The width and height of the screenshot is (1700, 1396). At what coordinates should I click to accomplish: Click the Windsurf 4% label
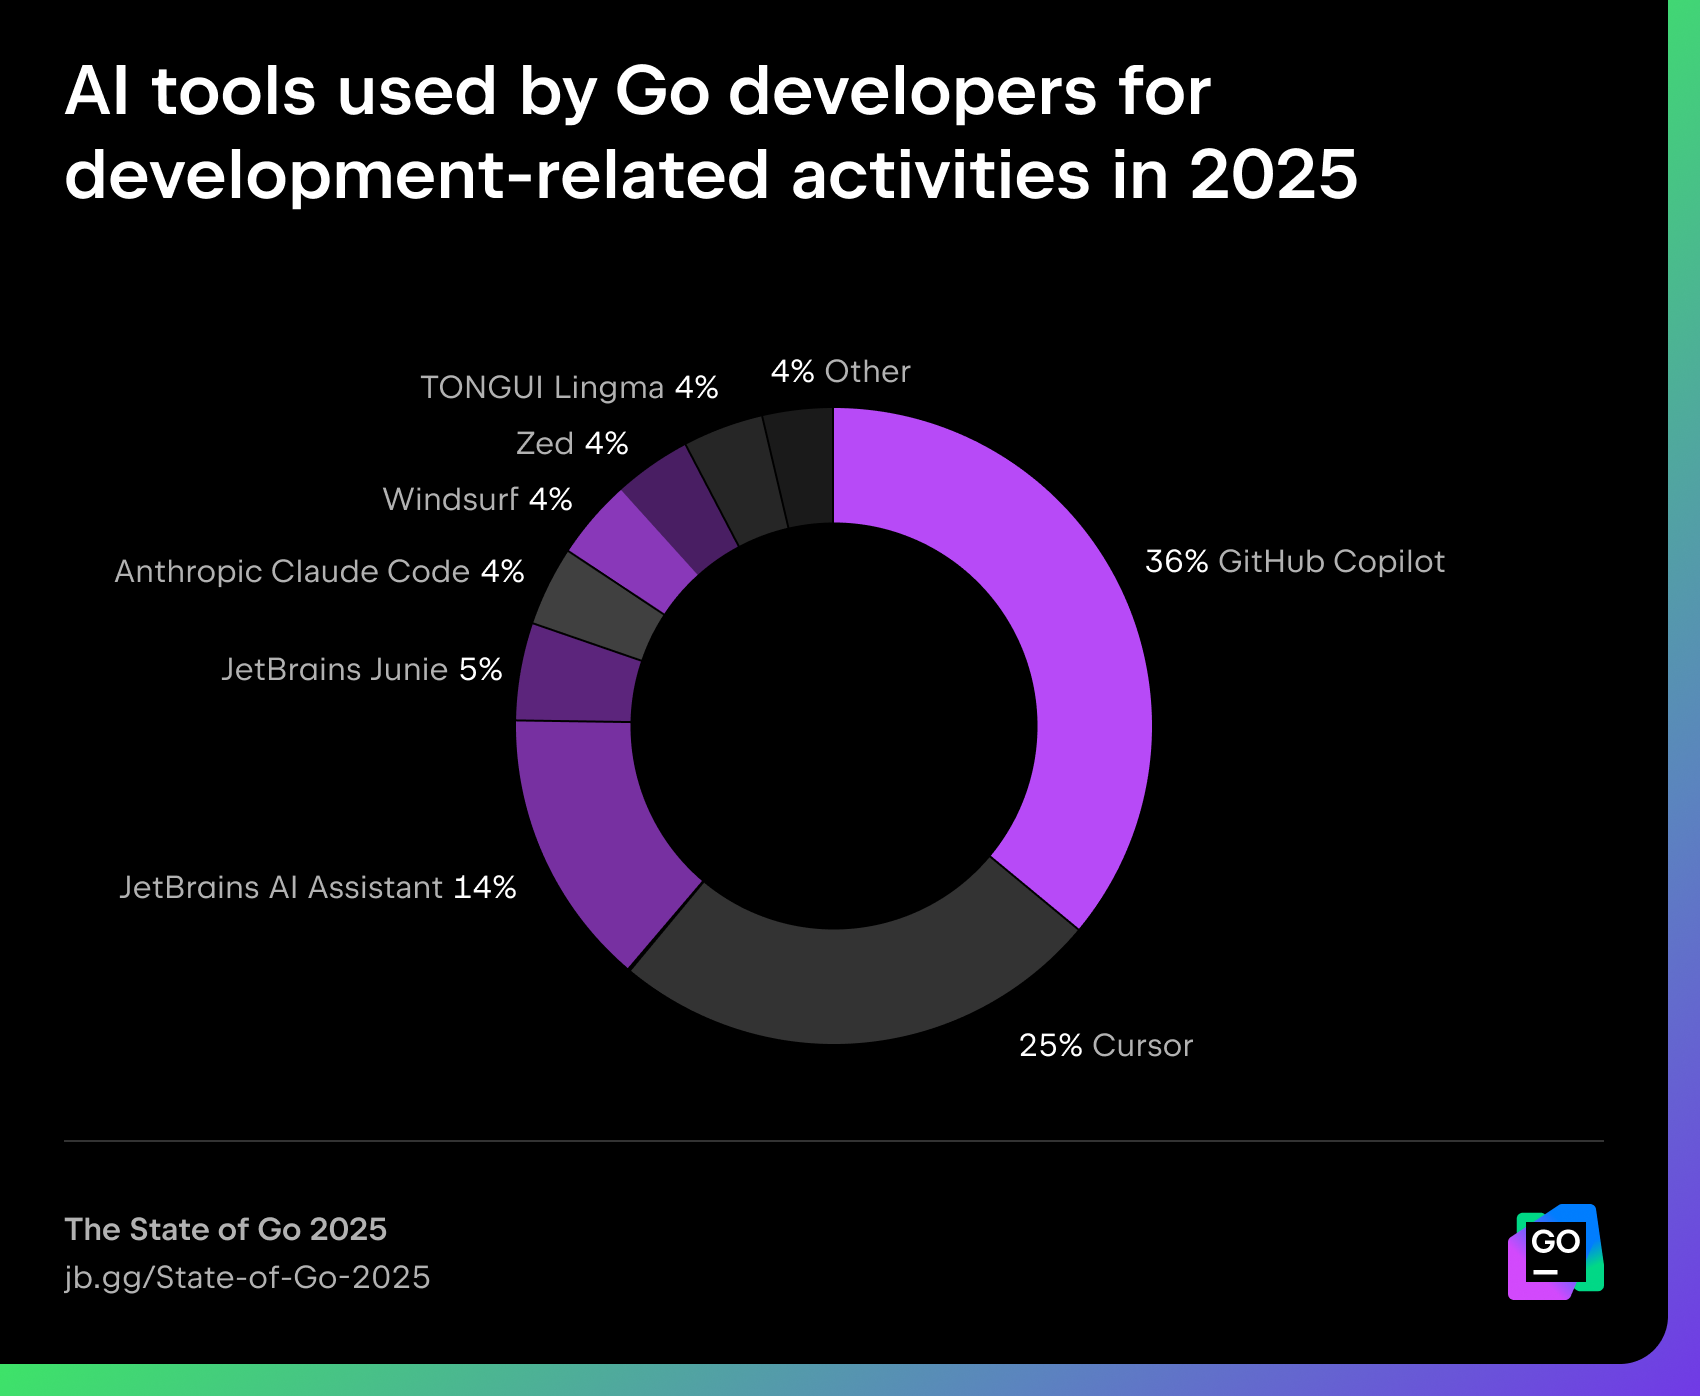477,498
